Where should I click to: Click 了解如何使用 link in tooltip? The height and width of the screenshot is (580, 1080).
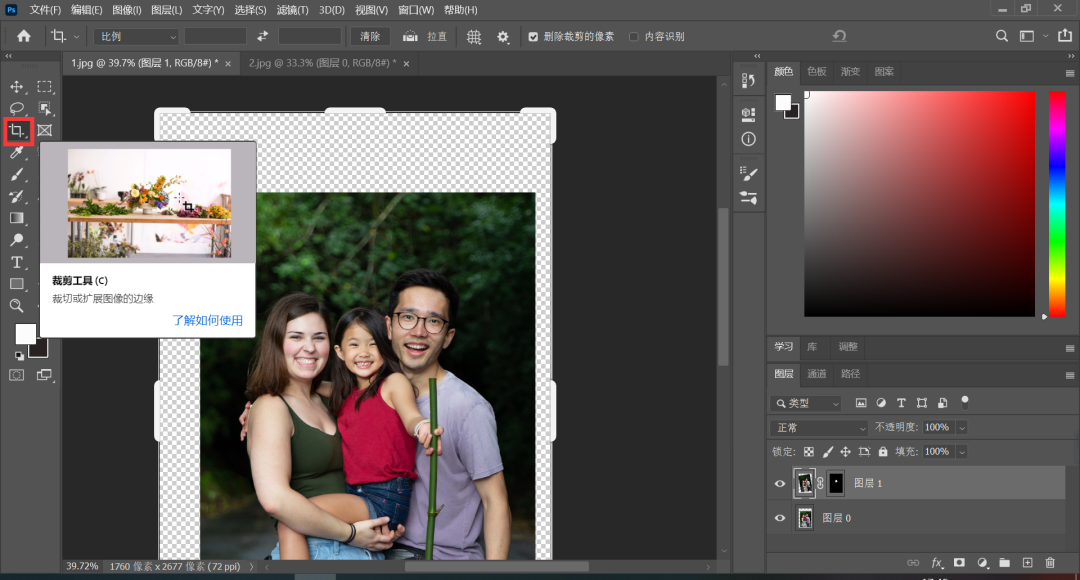pos(207,320)
